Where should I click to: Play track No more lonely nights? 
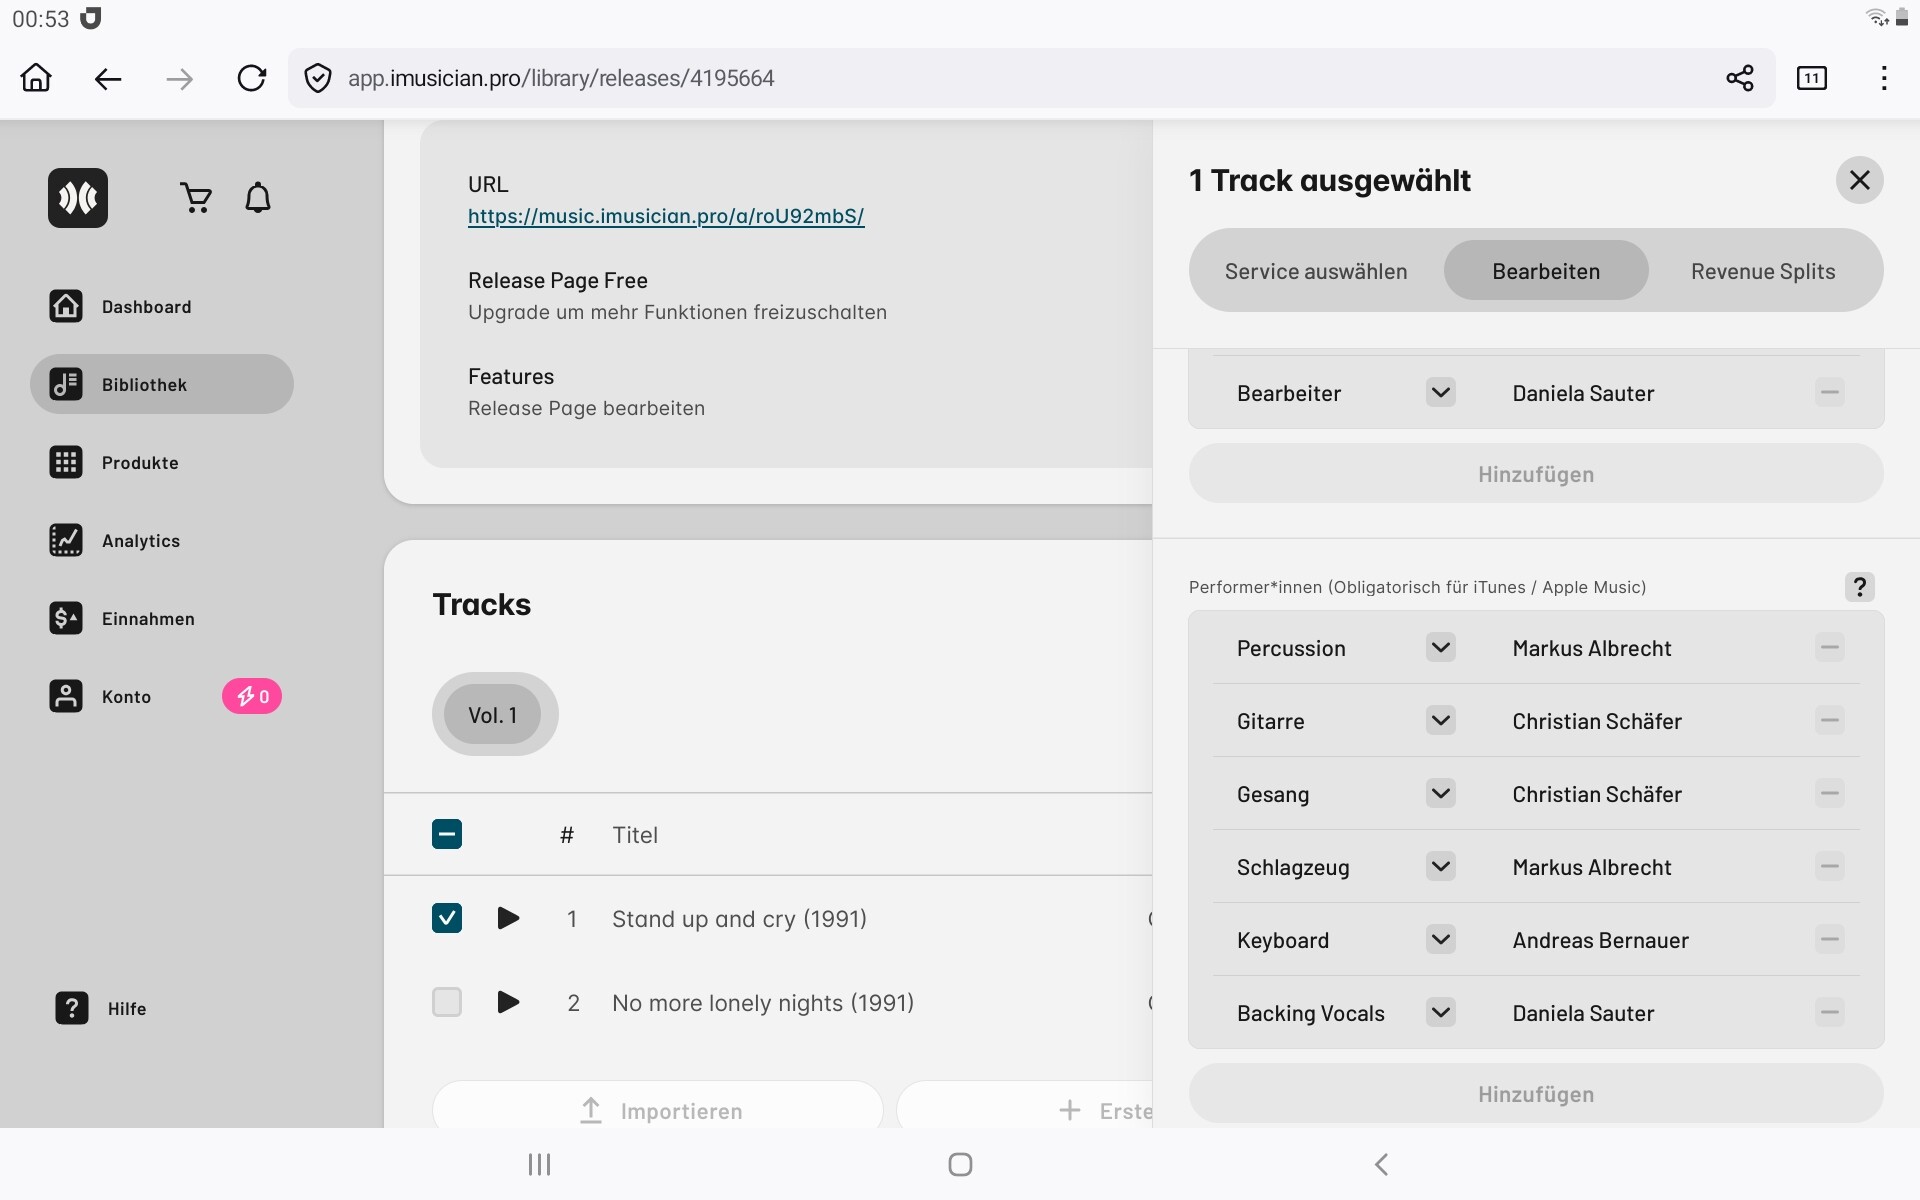coord(508,1002)
